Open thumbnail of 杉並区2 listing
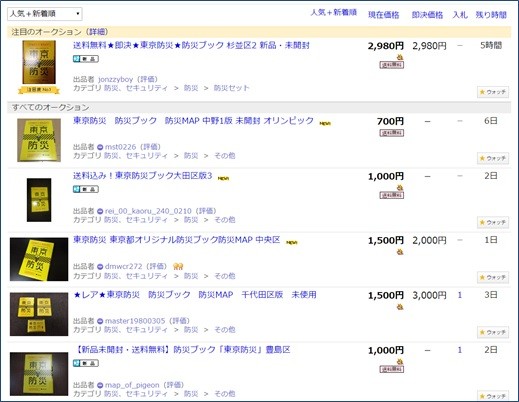Viewport: 519px width, 402px height. [39, 62]
